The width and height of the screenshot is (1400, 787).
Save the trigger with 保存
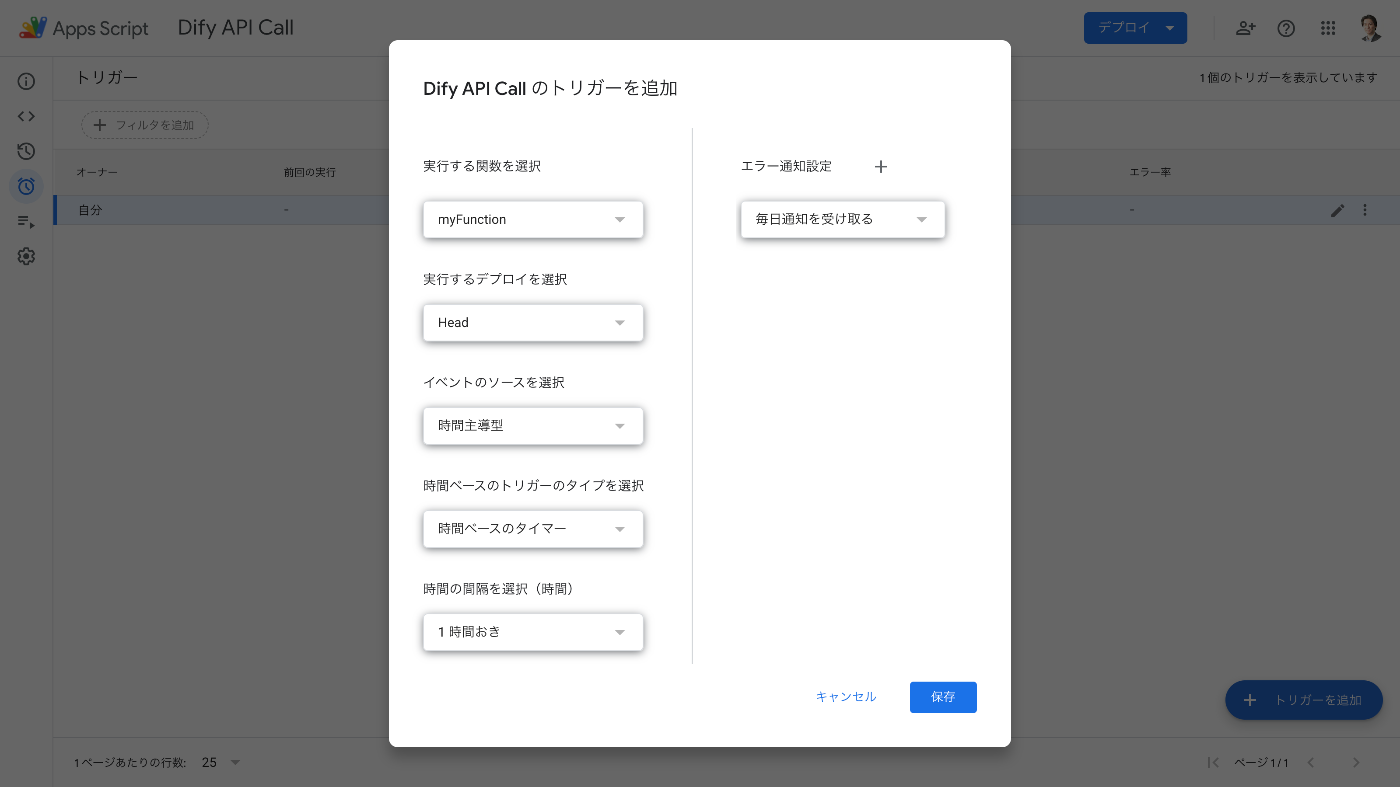943,697
